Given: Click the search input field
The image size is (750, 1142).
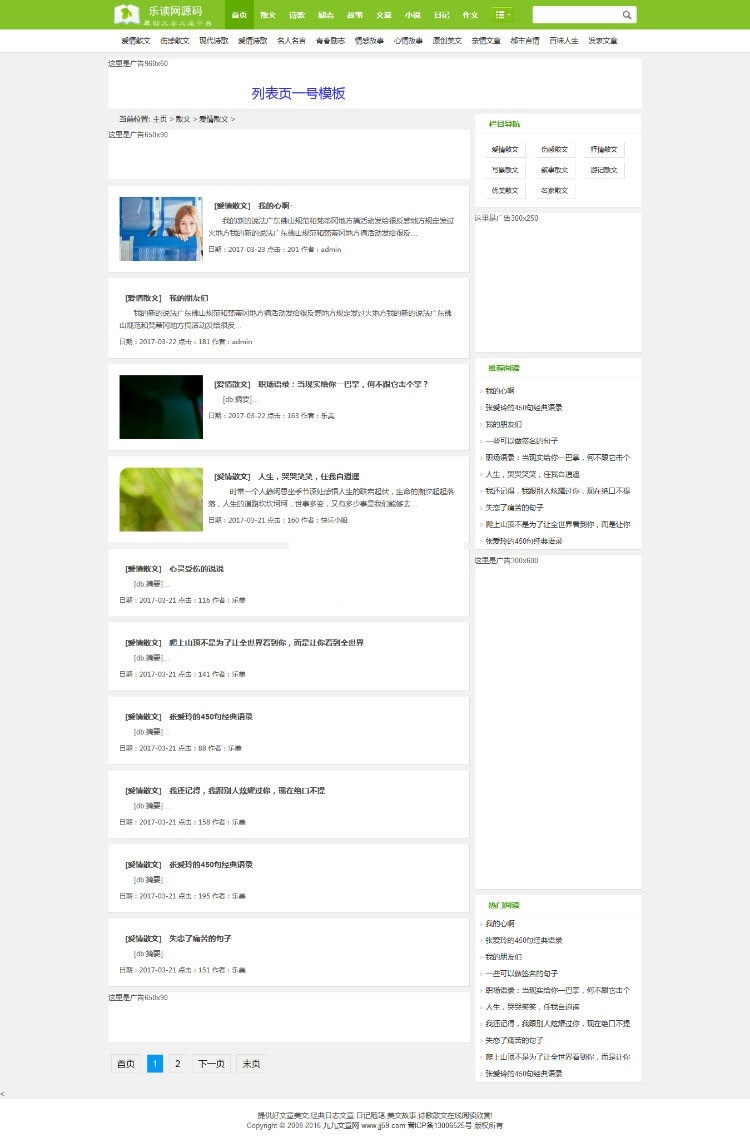Looking at the screenshot, I should (576, 15).
